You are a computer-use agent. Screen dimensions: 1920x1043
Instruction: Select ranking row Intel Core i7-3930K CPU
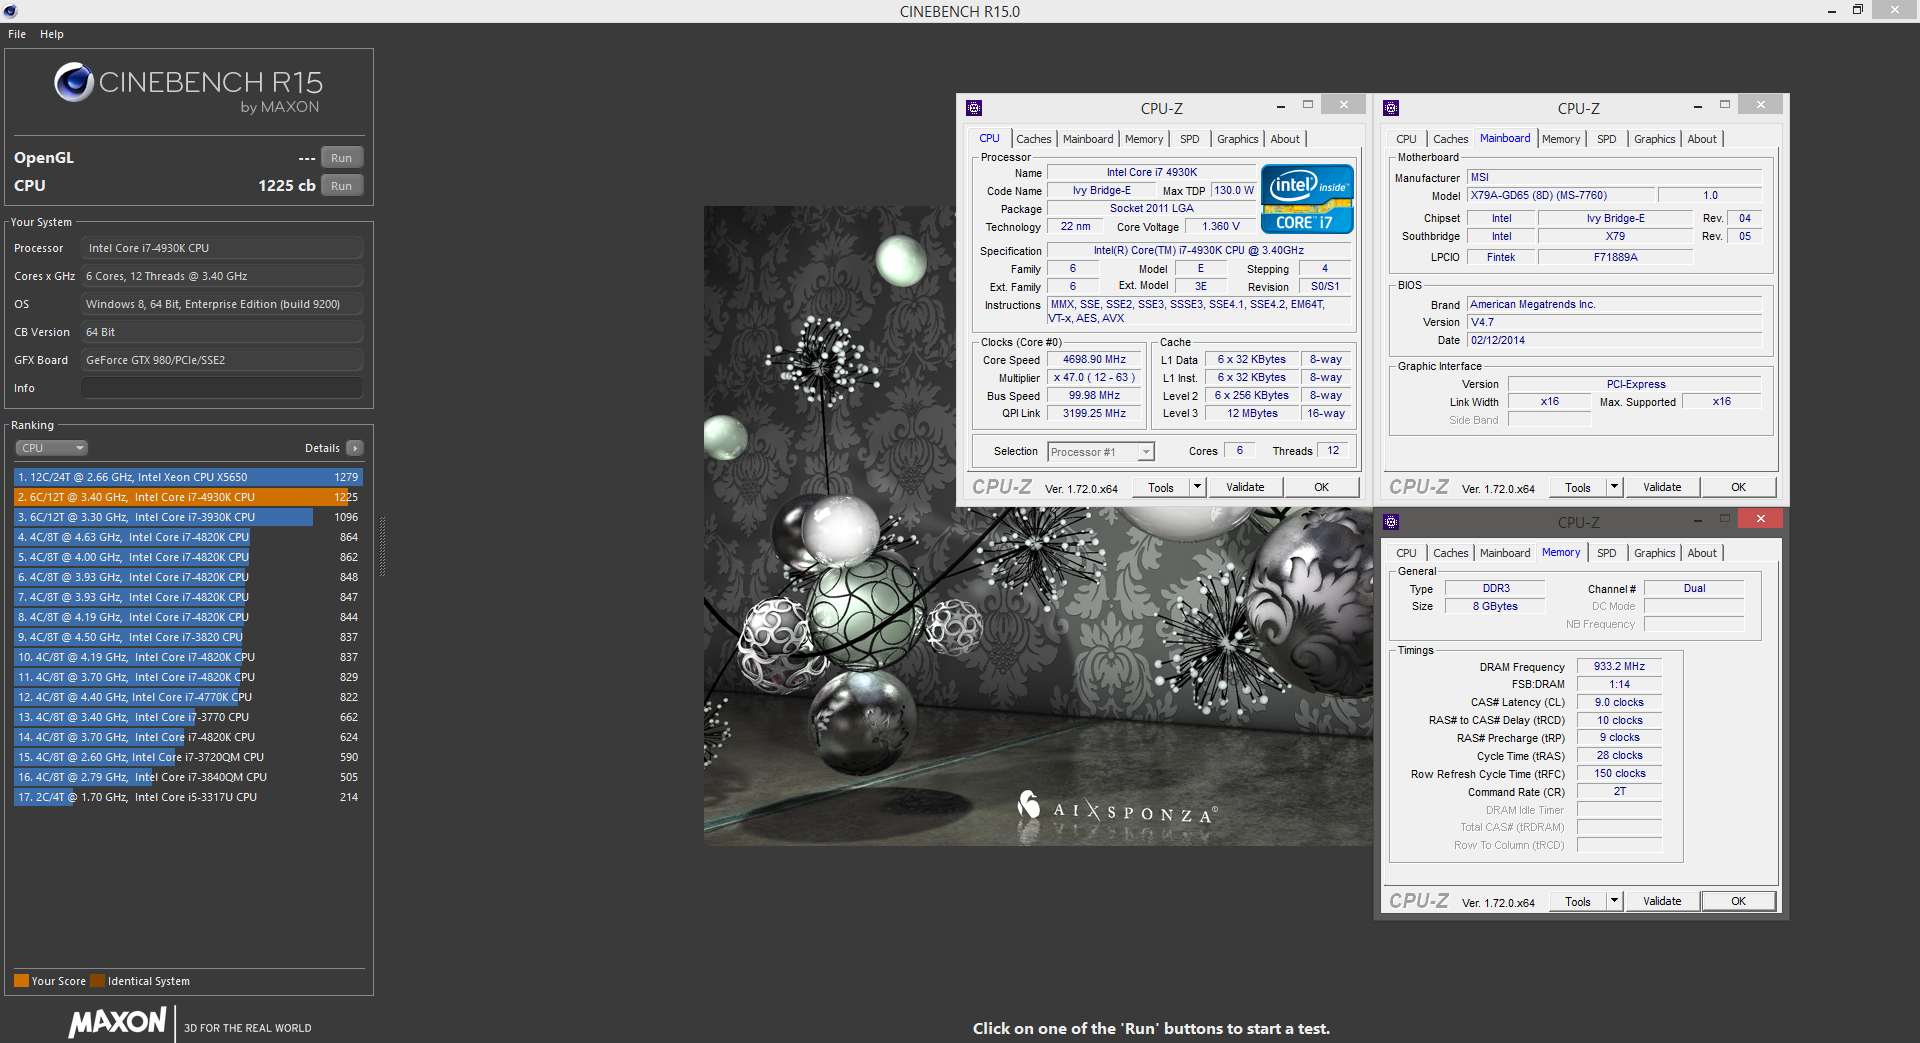188,517
